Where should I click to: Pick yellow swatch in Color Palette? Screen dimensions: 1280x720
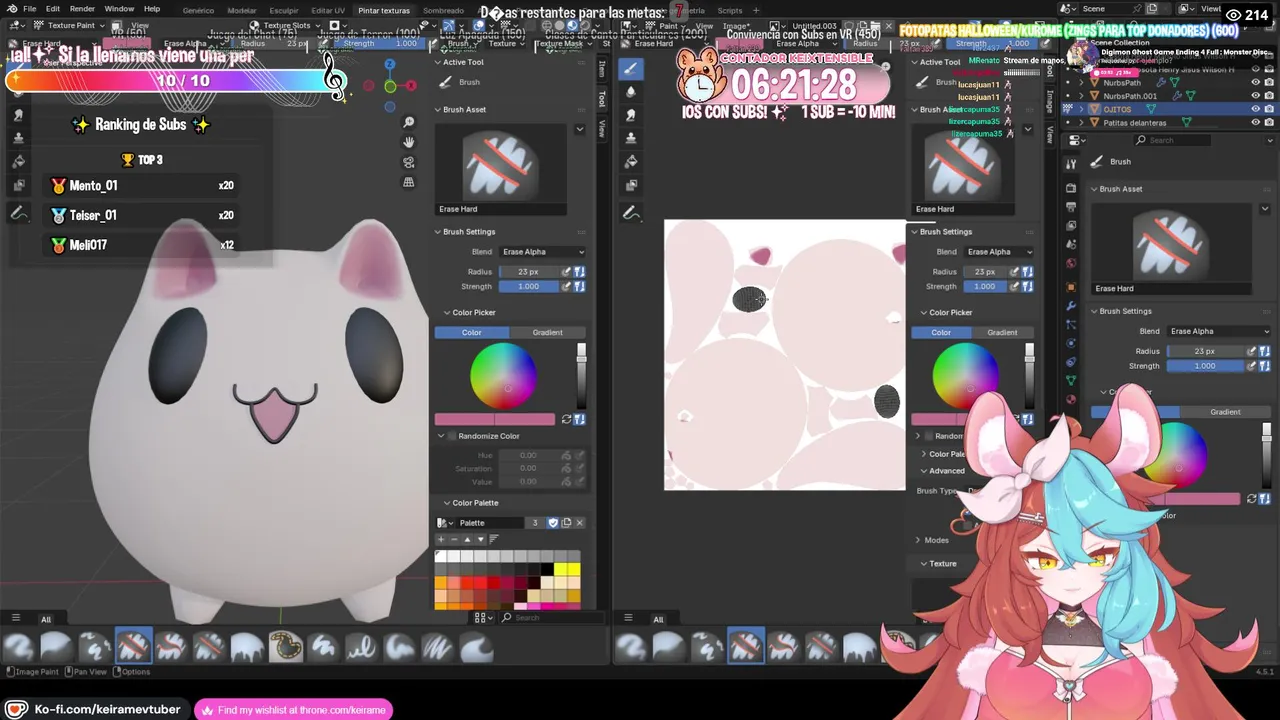[x=561, y=569]
